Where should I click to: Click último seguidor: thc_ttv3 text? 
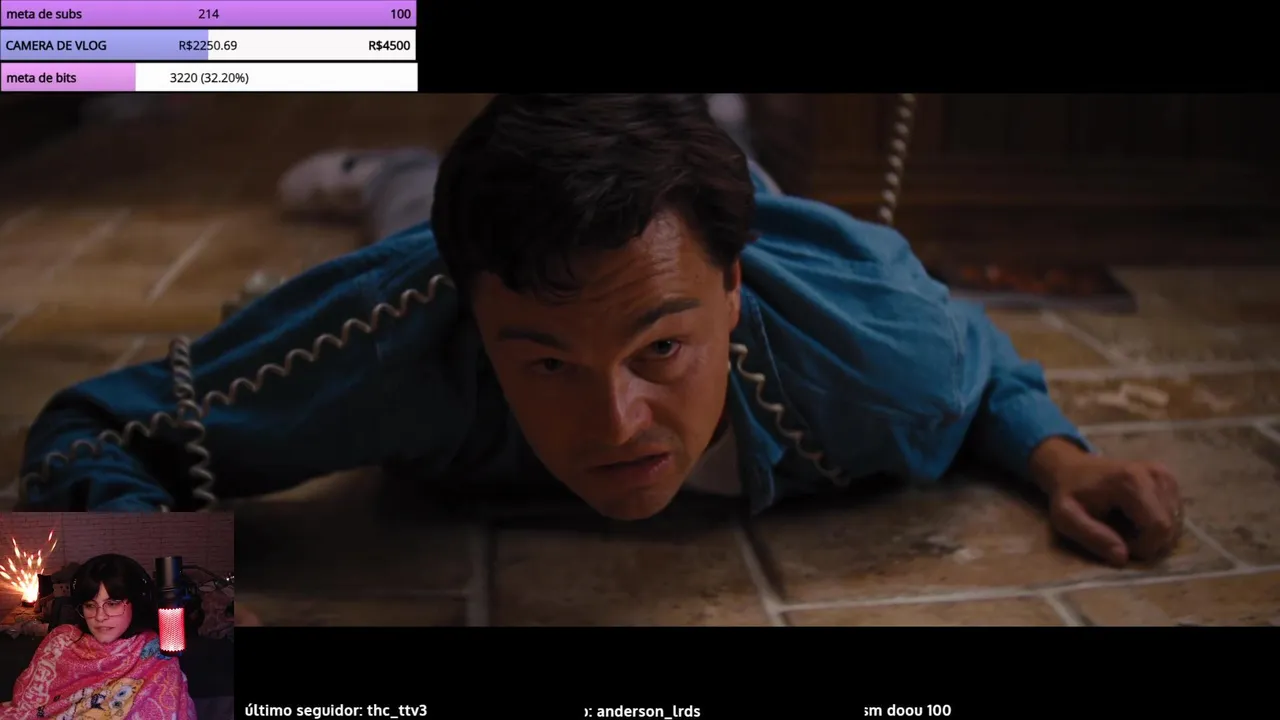[336, 710]
